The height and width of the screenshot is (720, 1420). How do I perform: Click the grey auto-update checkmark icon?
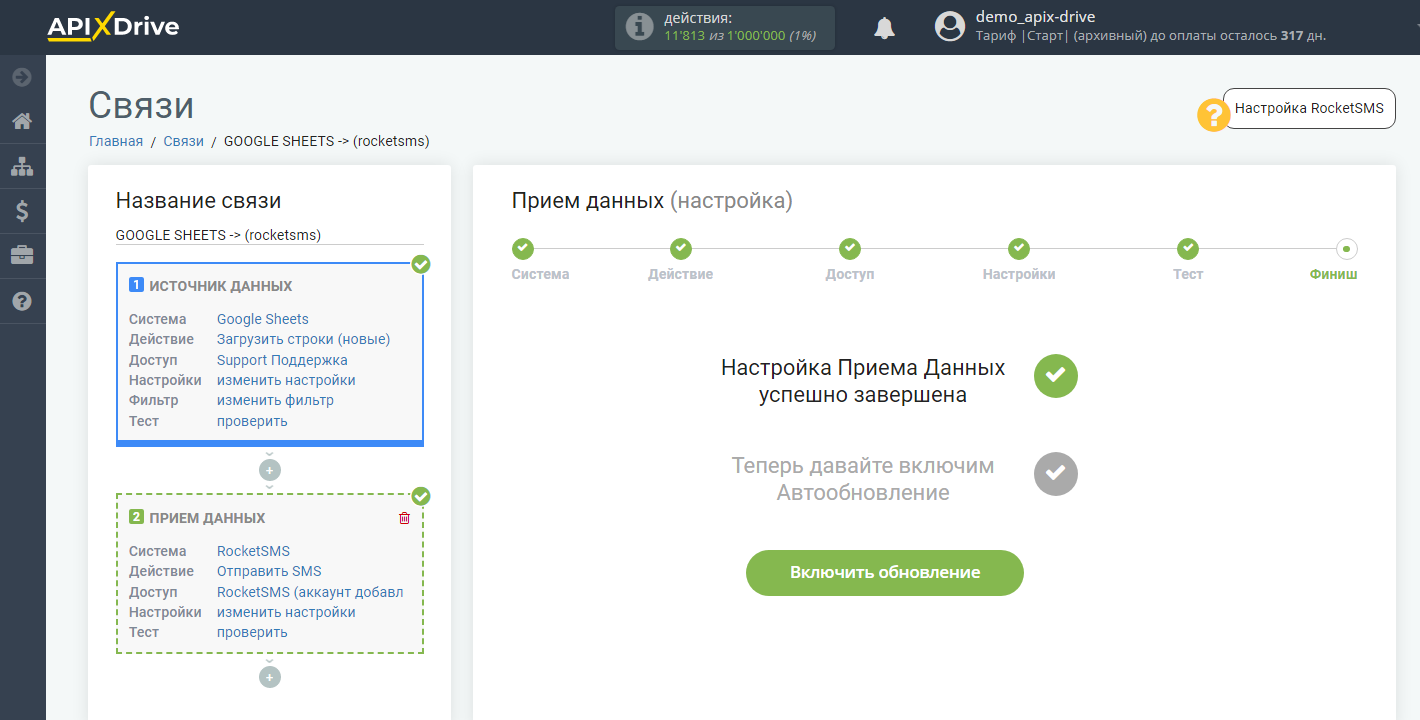coord(1056,473)
